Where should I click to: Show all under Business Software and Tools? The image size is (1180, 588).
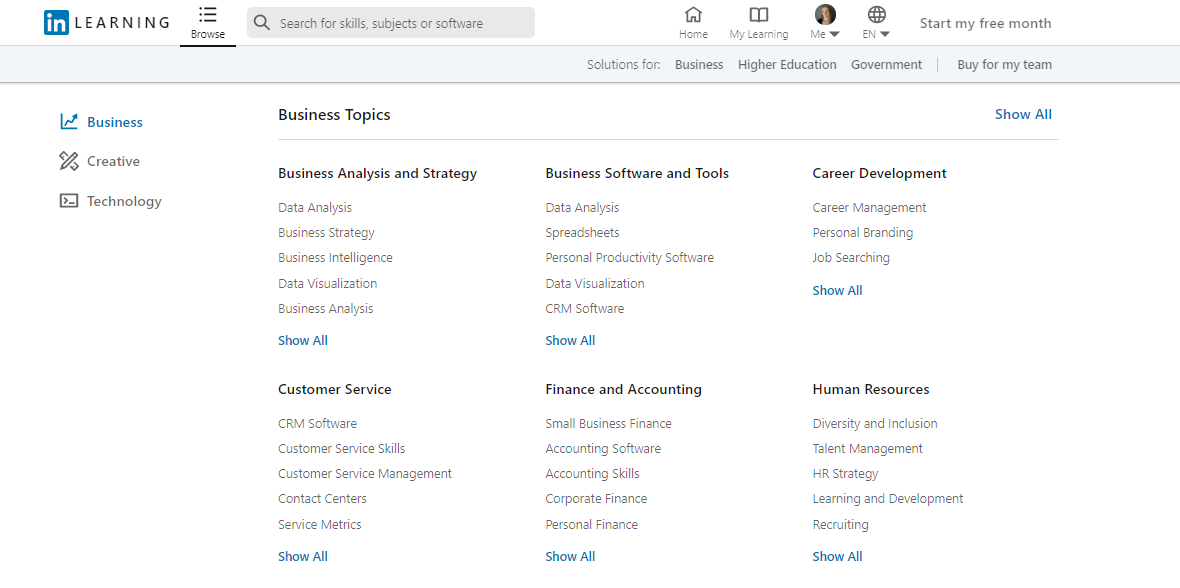point(570,340)
